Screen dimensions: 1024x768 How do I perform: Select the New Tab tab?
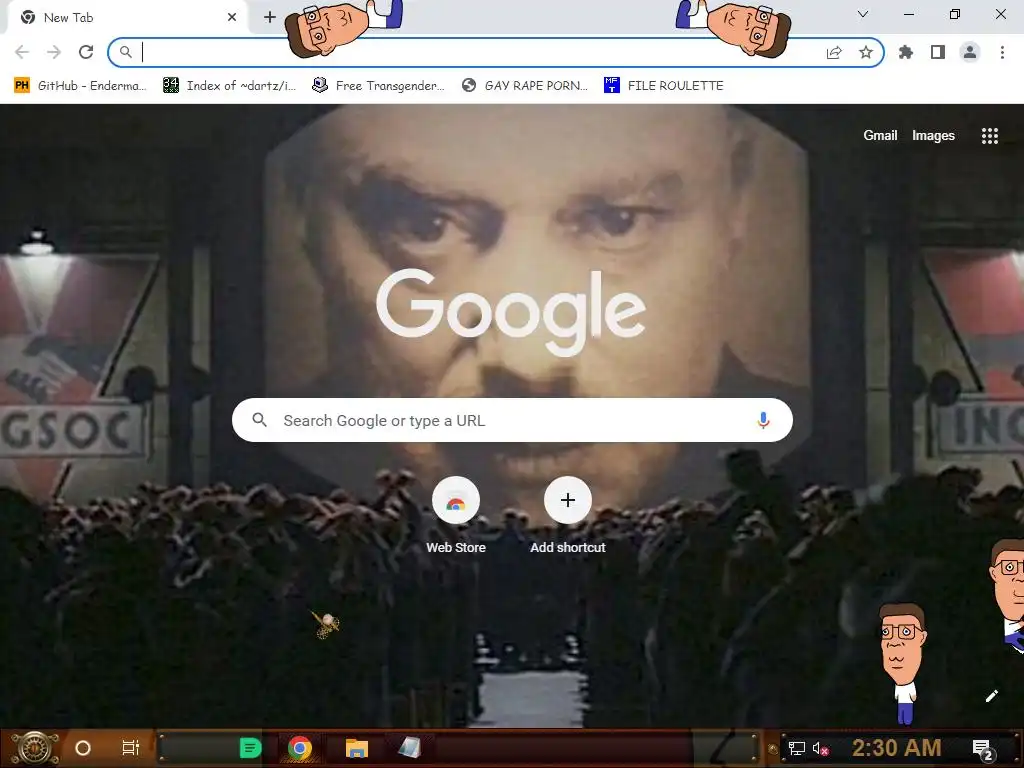coord(127,18)
